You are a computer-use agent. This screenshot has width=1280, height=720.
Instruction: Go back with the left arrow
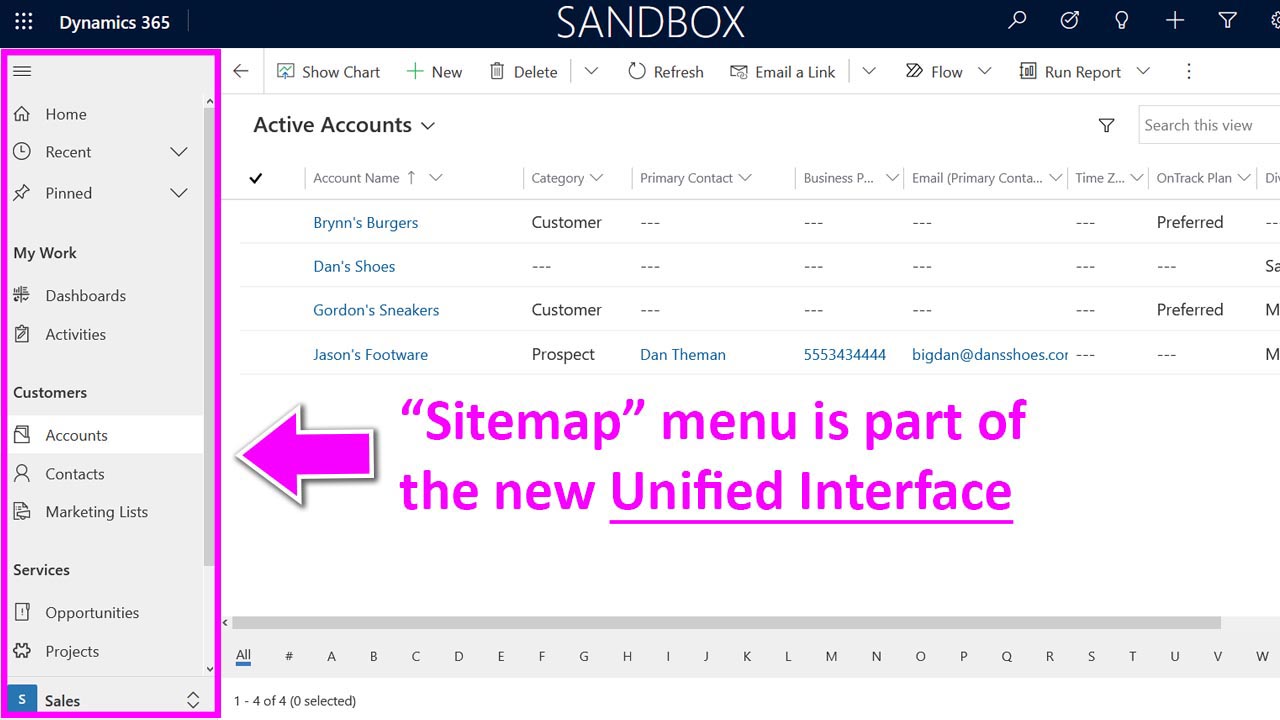click(240, 71)
